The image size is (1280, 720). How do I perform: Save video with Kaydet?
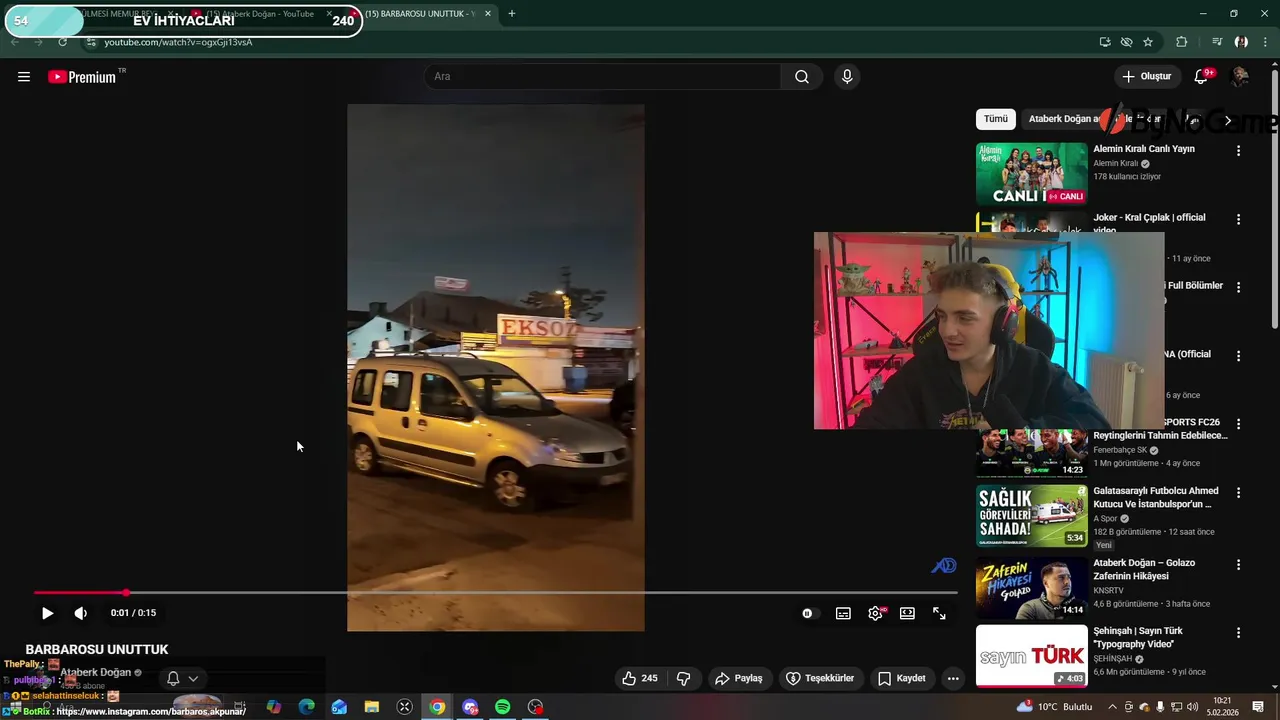pyautogui.click(x=902, y=678)
